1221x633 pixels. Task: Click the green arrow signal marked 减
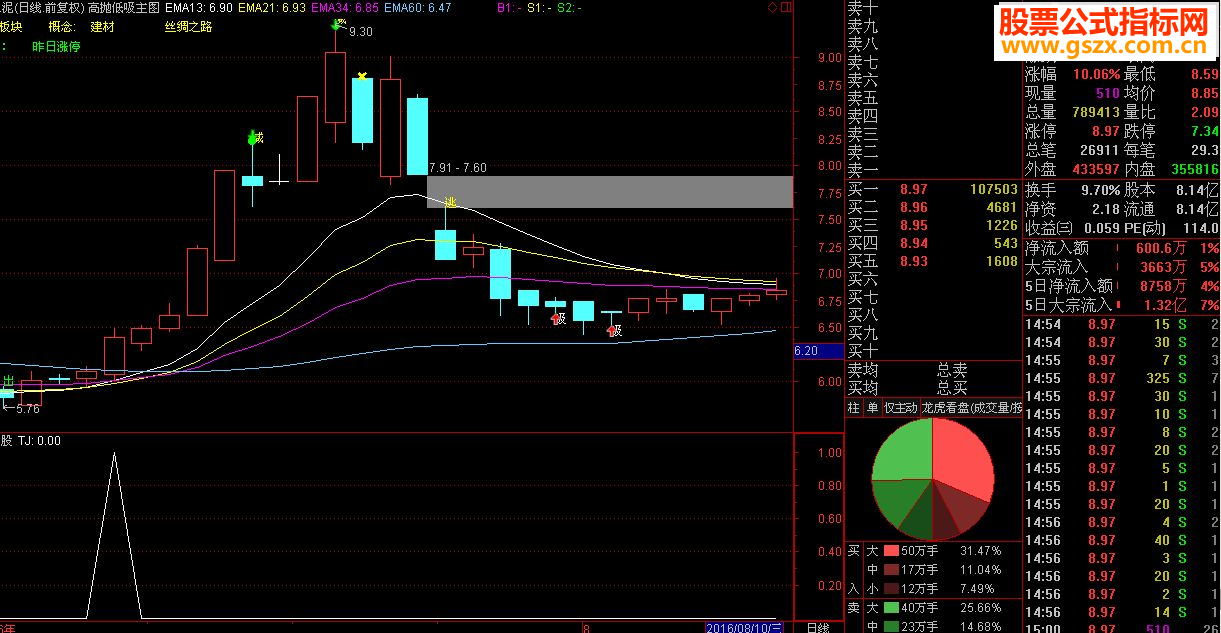(254, 138)
